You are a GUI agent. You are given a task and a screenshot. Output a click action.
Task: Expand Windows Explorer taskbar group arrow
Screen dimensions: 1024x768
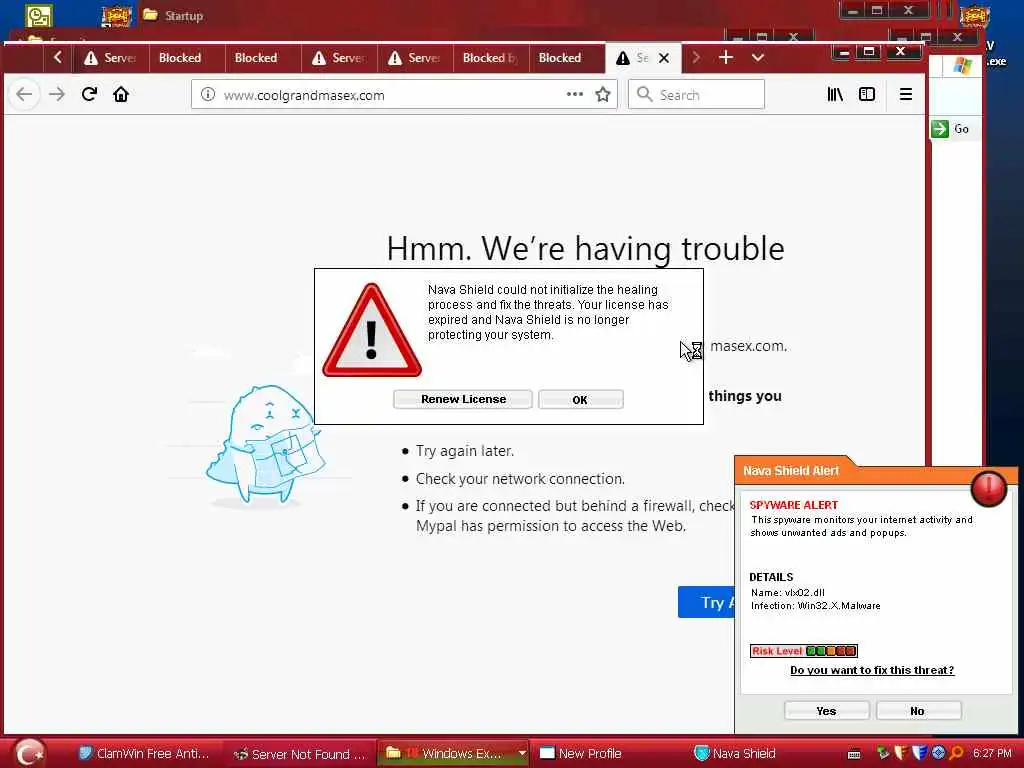pos(521,754)
